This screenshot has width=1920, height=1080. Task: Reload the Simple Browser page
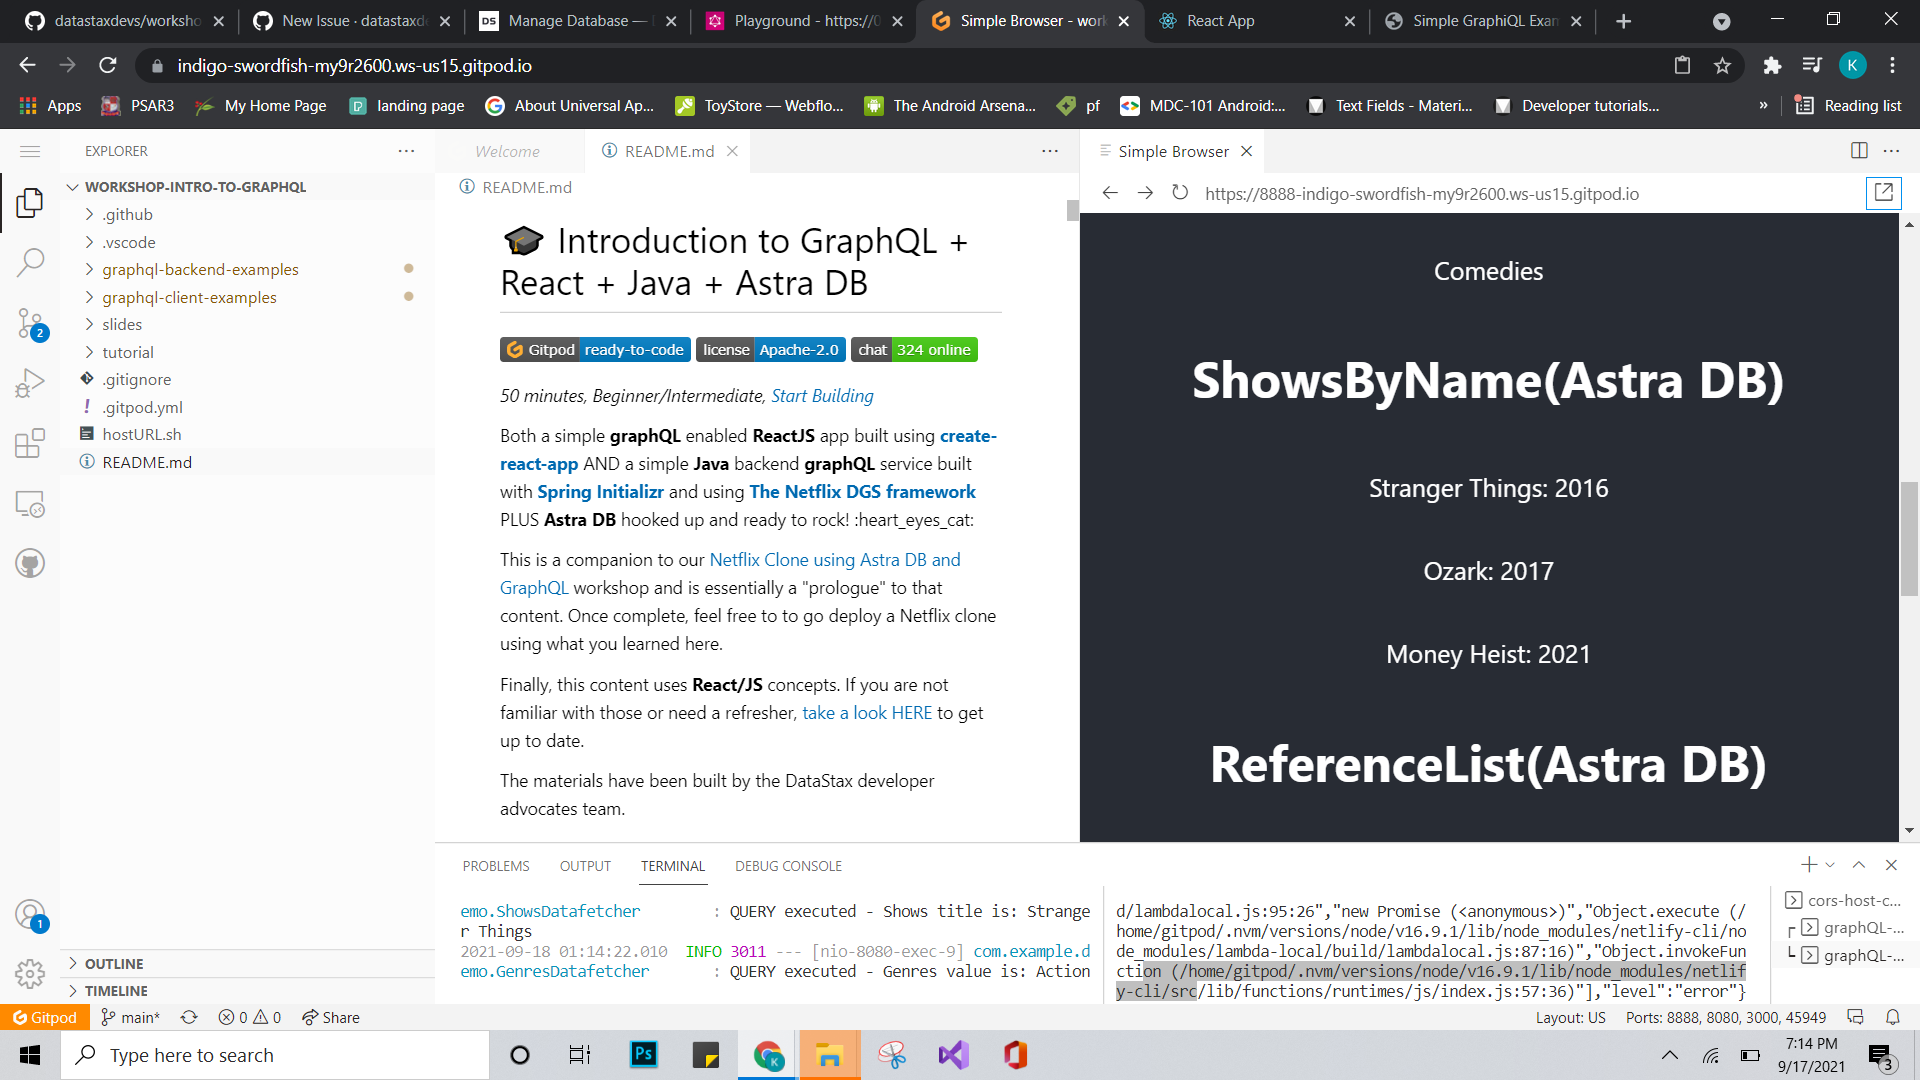point(1181,194)
